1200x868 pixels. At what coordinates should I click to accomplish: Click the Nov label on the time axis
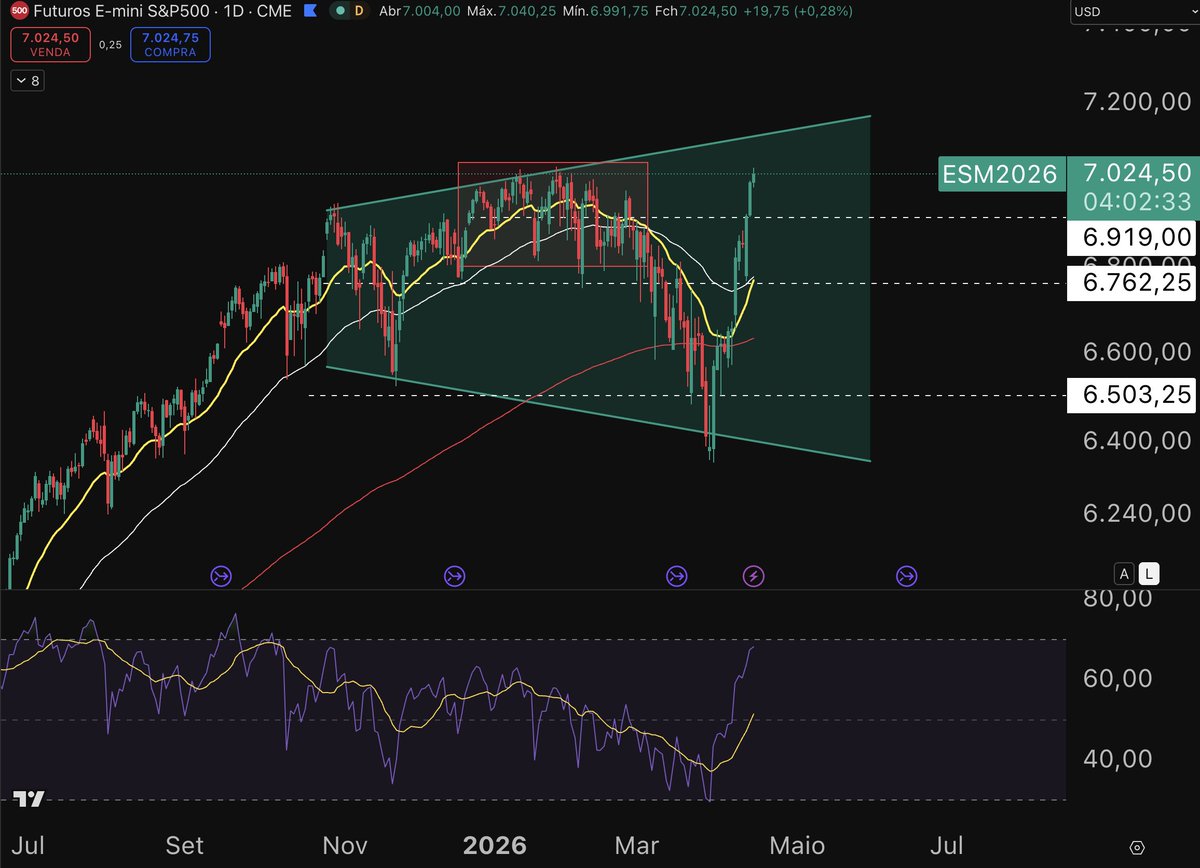tap(345, 846)
